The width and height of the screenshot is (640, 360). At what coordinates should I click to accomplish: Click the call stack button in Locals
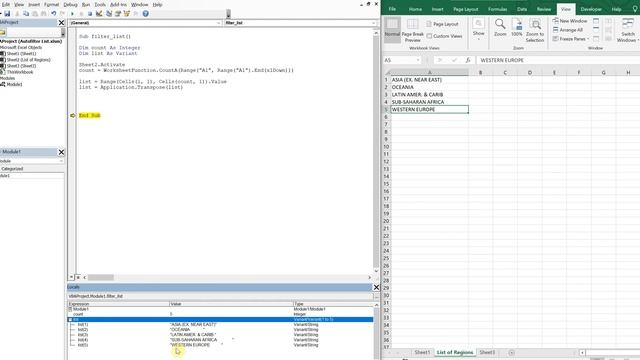coord(376,296)
